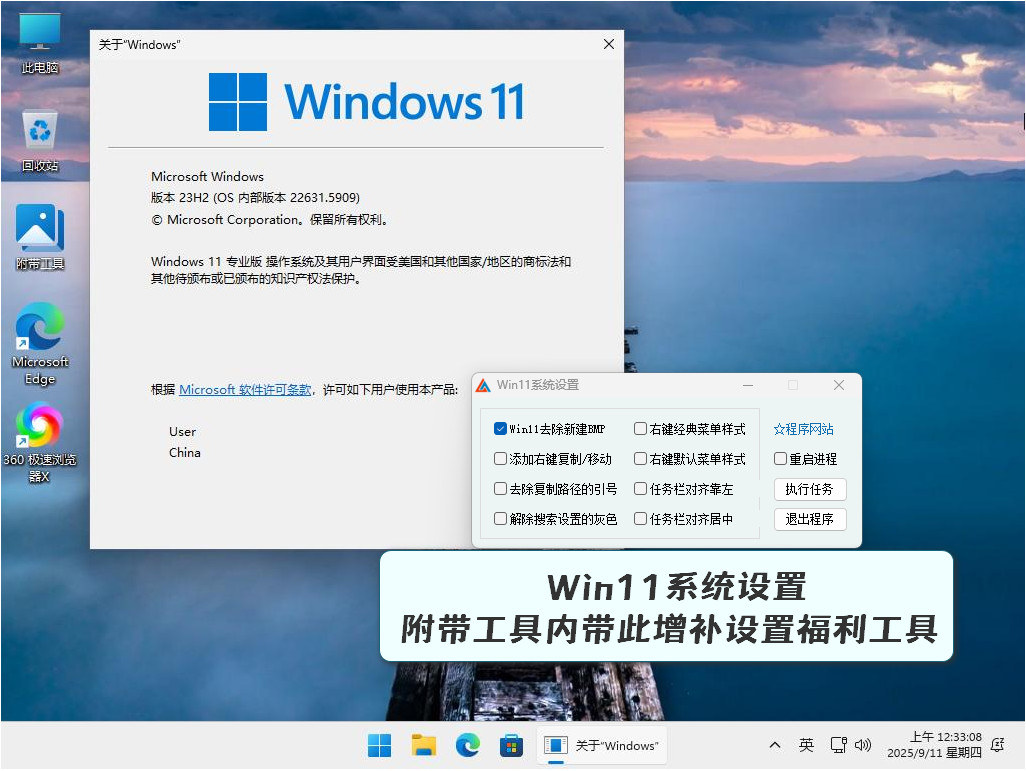Click the 退出程序 button
Screen dimensions: 1026x771
click(810, 520)
